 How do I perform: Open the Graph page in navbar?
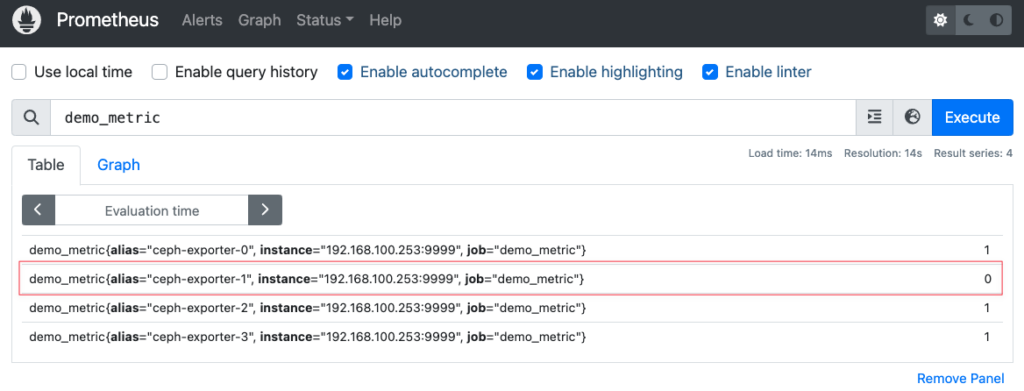(x=259, y=20)
